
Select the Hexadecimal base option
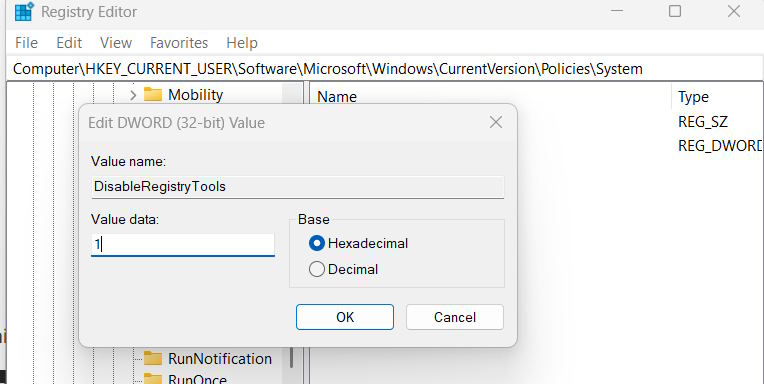(359, 243)
